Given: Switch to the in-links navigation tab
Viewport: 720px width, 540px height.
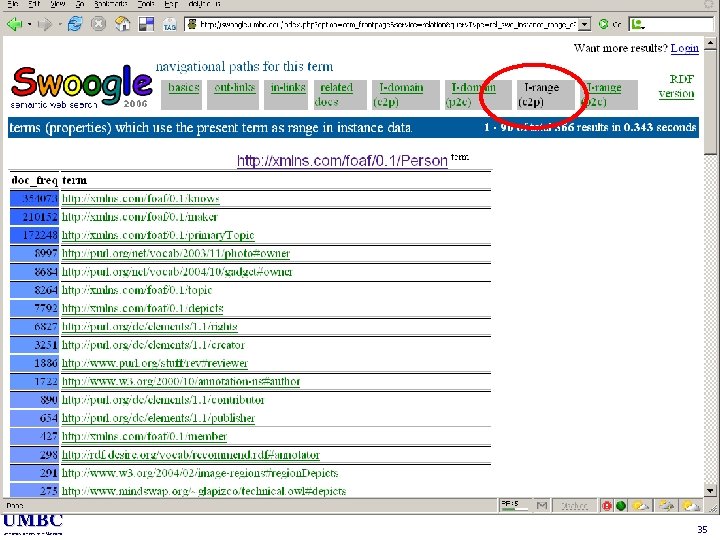Looking at the screenshot, I should (x=288, y=87).
